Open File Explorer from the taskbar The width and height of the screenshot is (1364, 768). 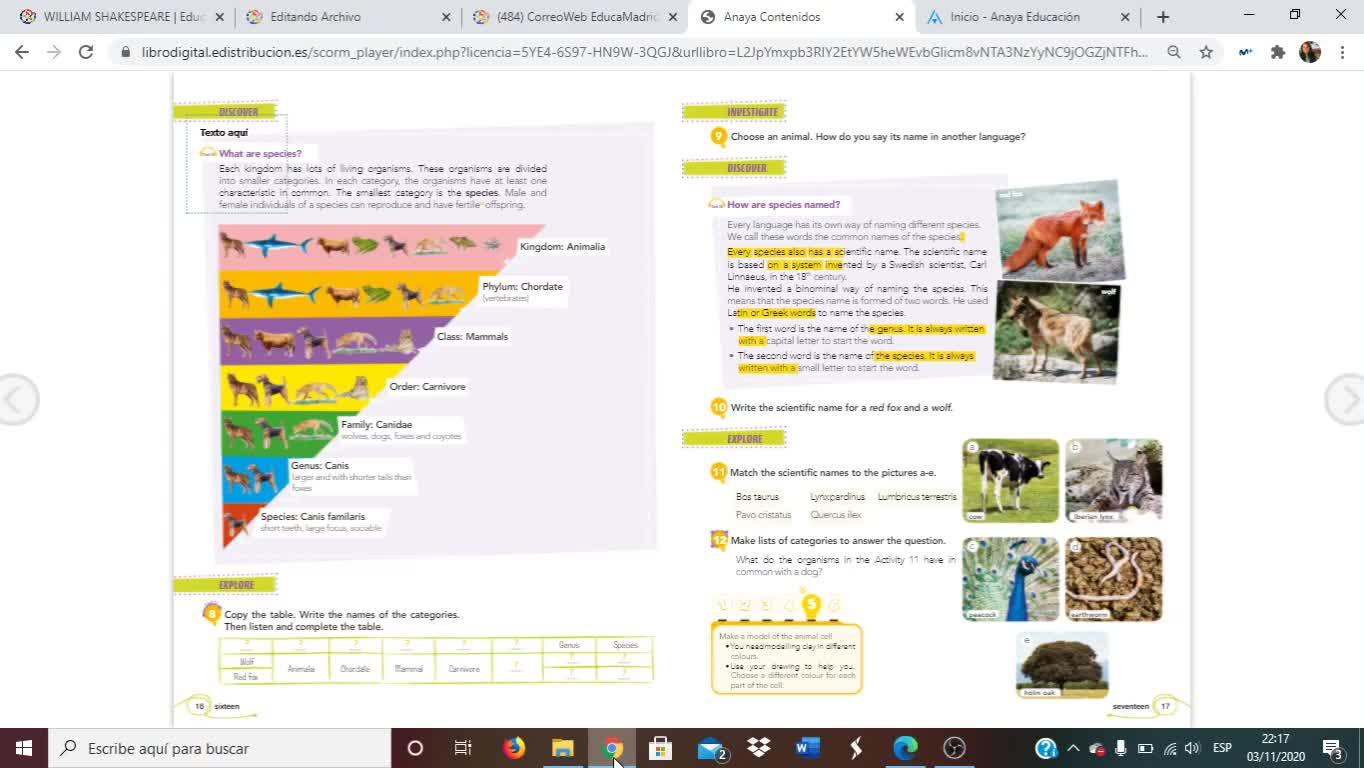(563, 748)
